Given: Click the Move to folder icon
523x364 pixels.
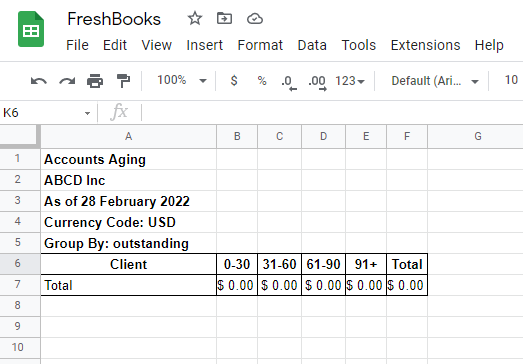Looking at the screenshot, I should (x=224, y=18).
